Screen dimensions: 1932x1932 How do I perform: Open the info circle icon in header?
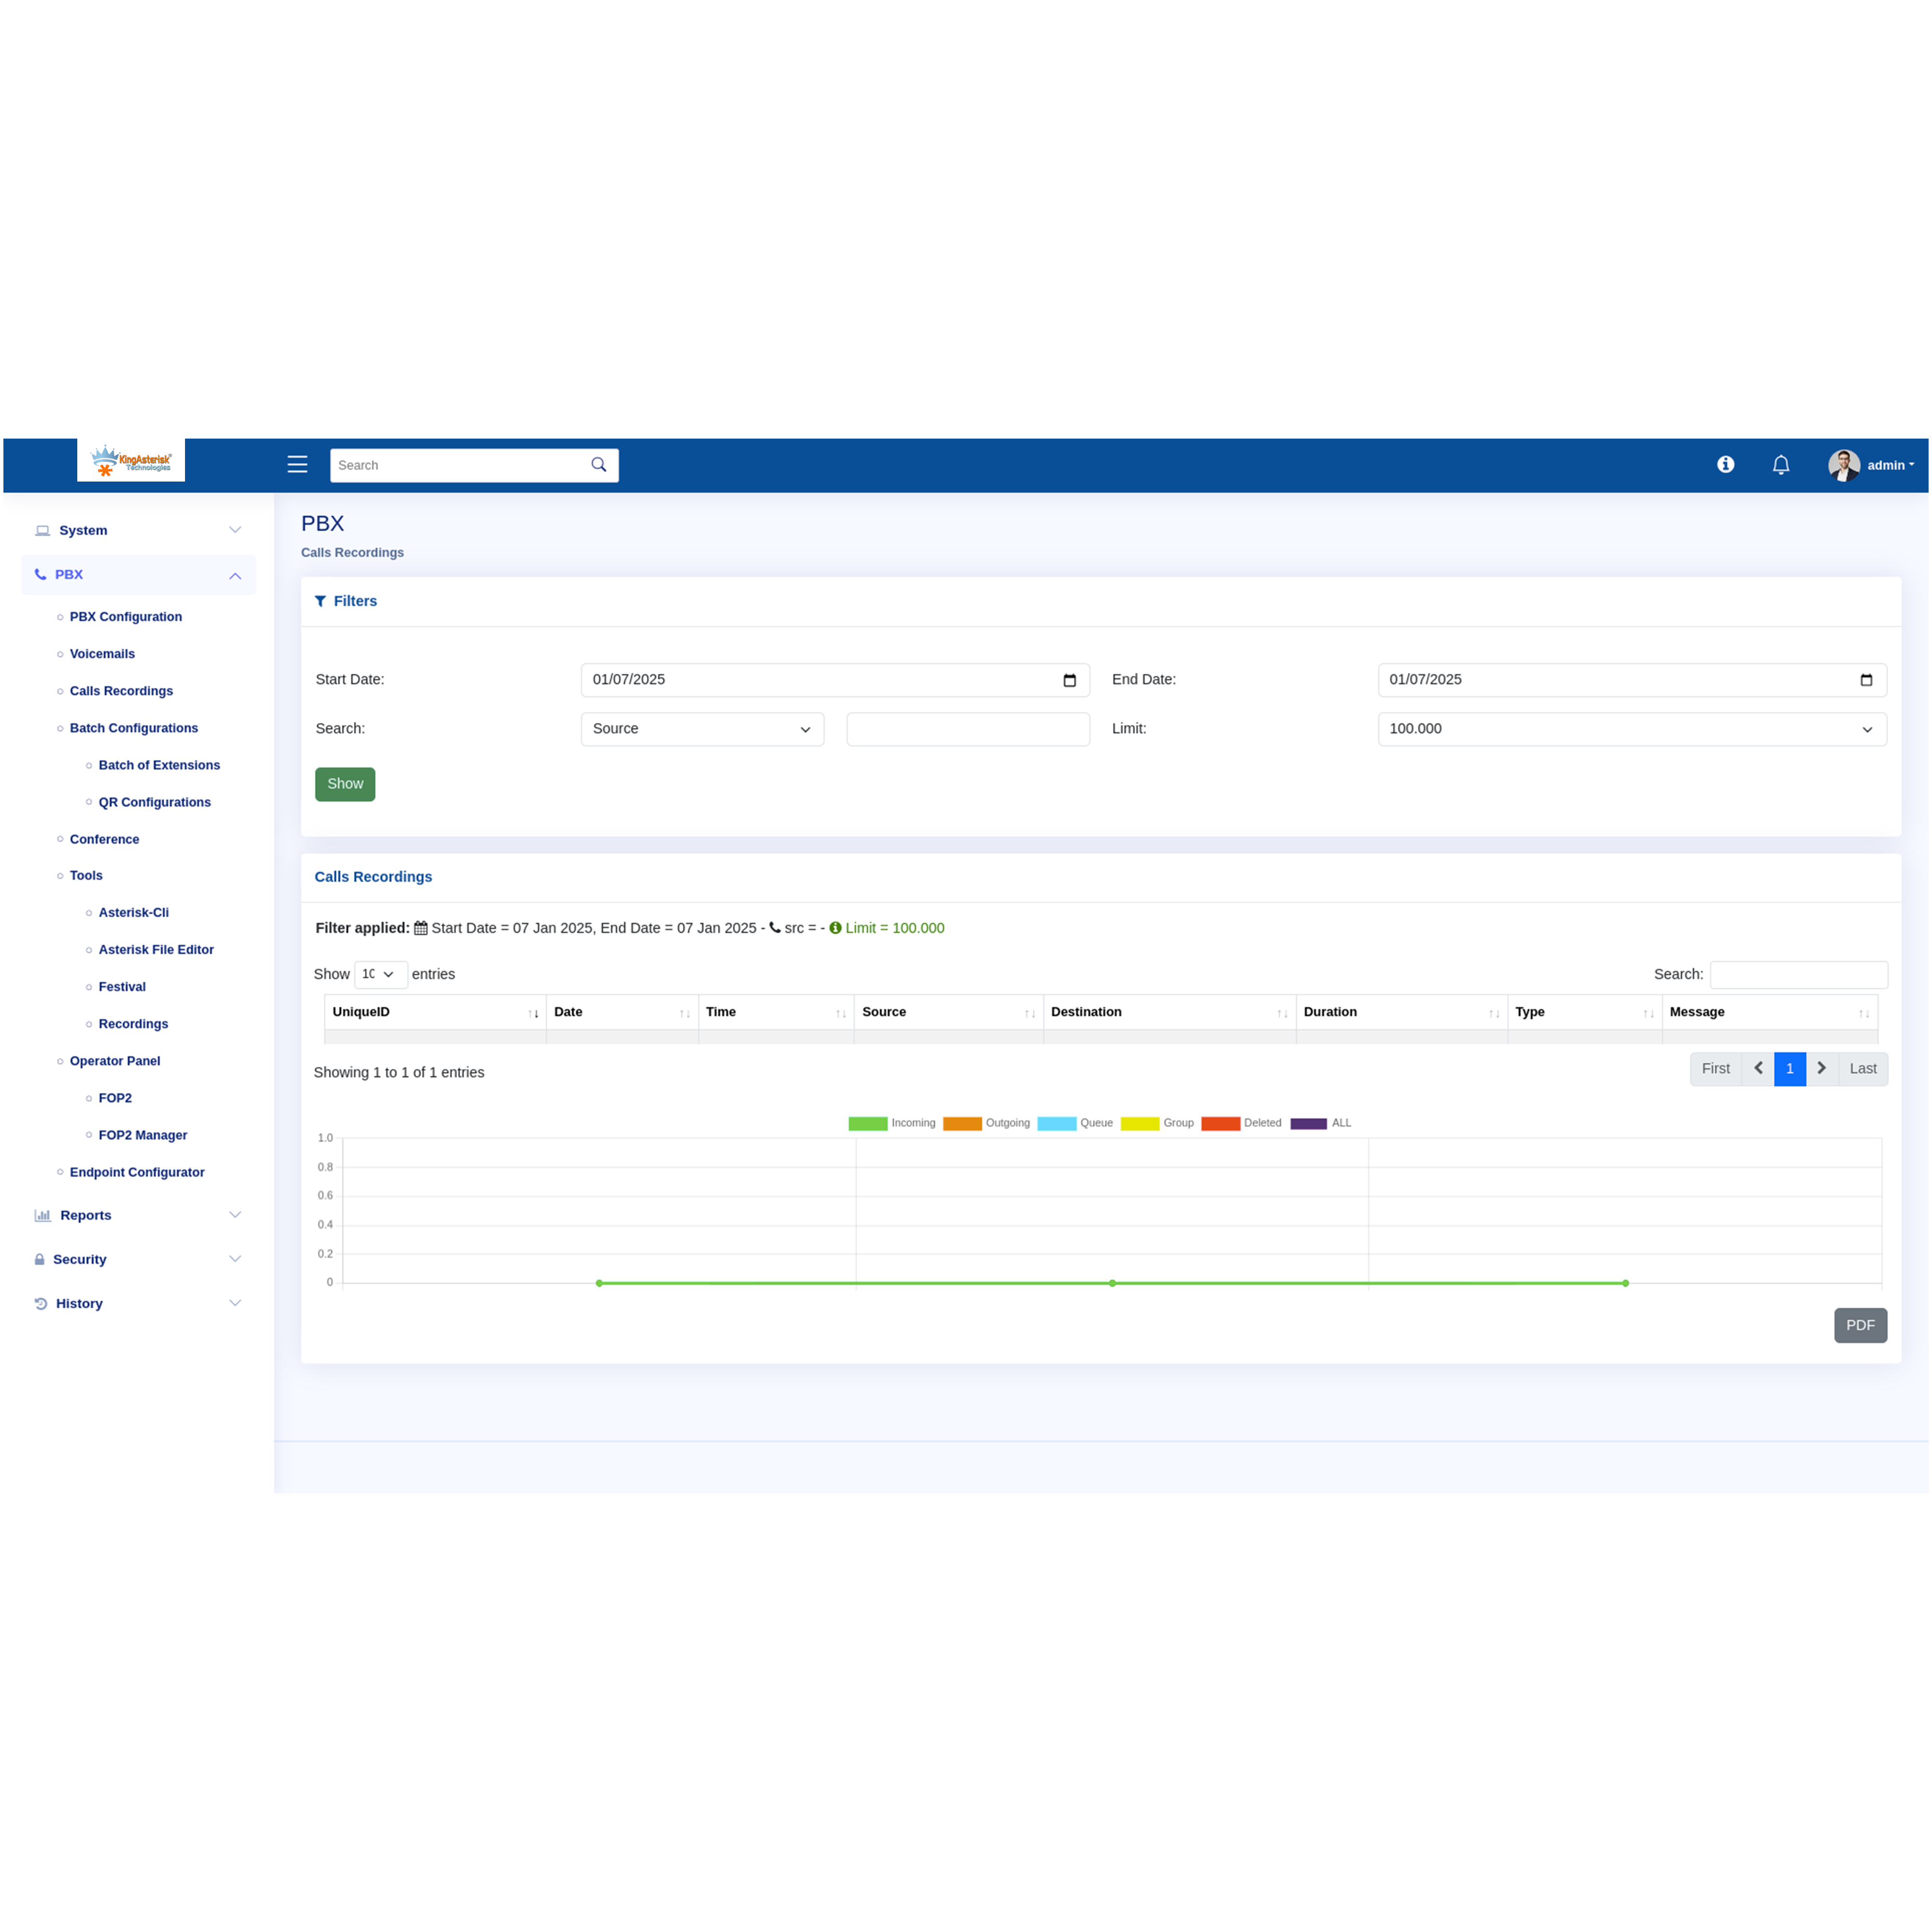click(x=1725, y=464)
